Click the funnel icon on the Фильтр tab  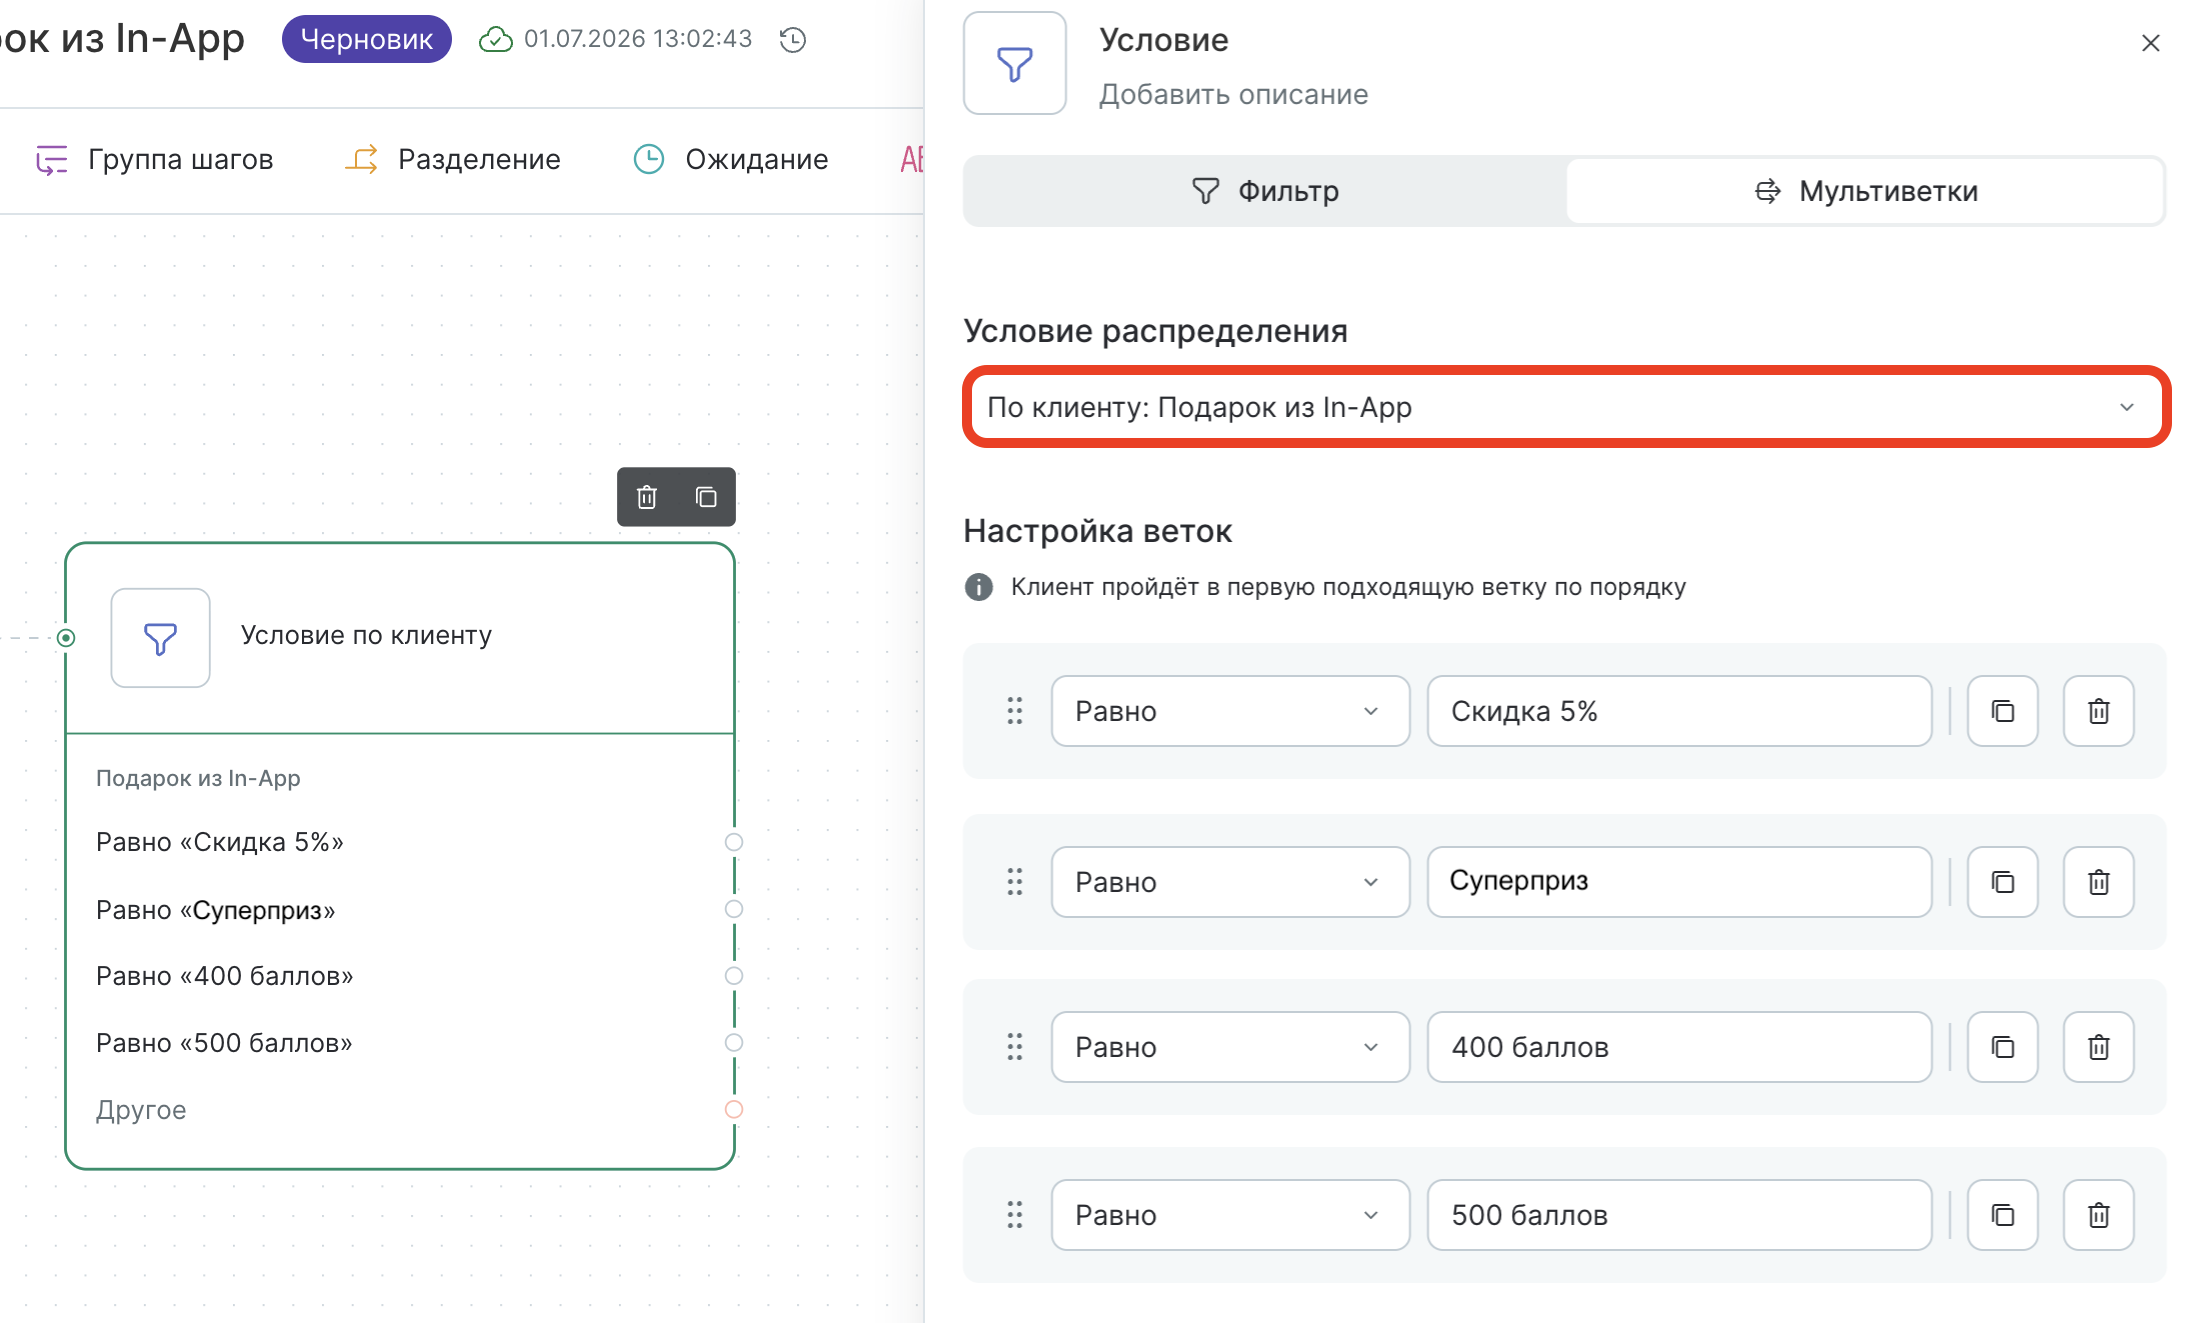(1206, 191)
